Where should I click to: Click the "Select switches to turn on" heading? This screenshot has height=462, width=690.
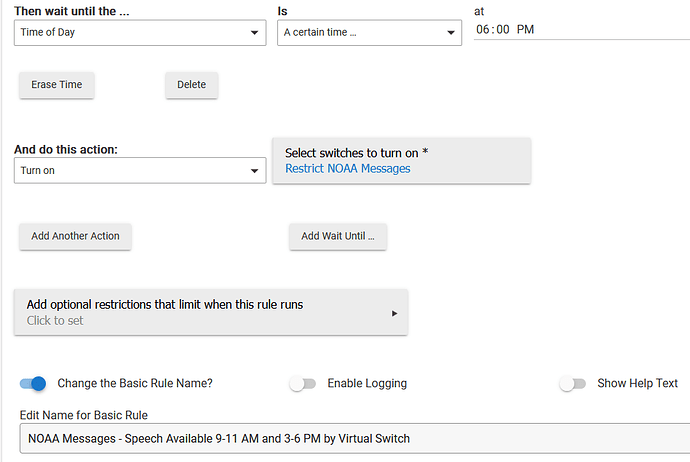click(x=356, y=153)
